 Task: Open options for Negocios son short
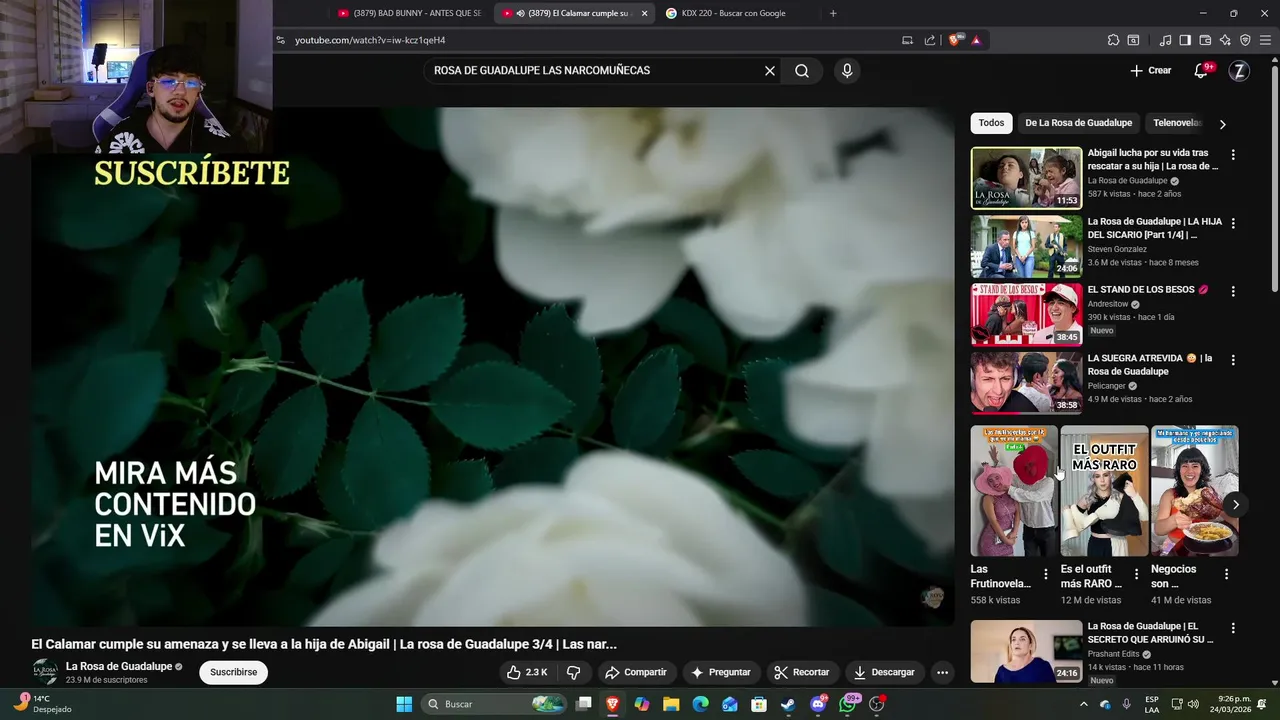(1226, 574)
